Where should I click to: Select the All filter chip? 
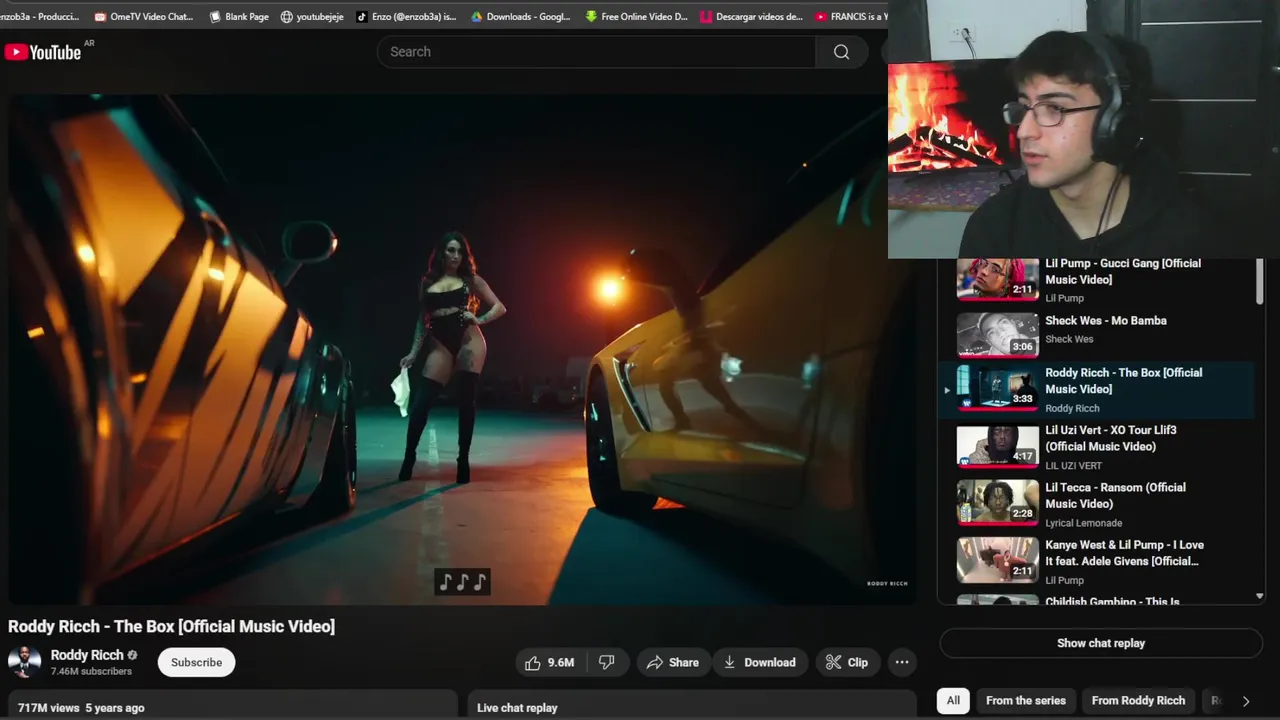pos(953,700)
